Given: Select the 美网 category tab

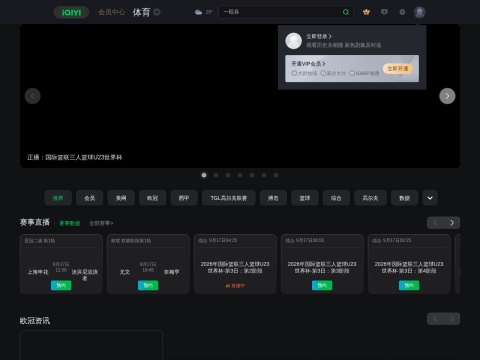Looking at the screenshot, I should click(121, 198).
